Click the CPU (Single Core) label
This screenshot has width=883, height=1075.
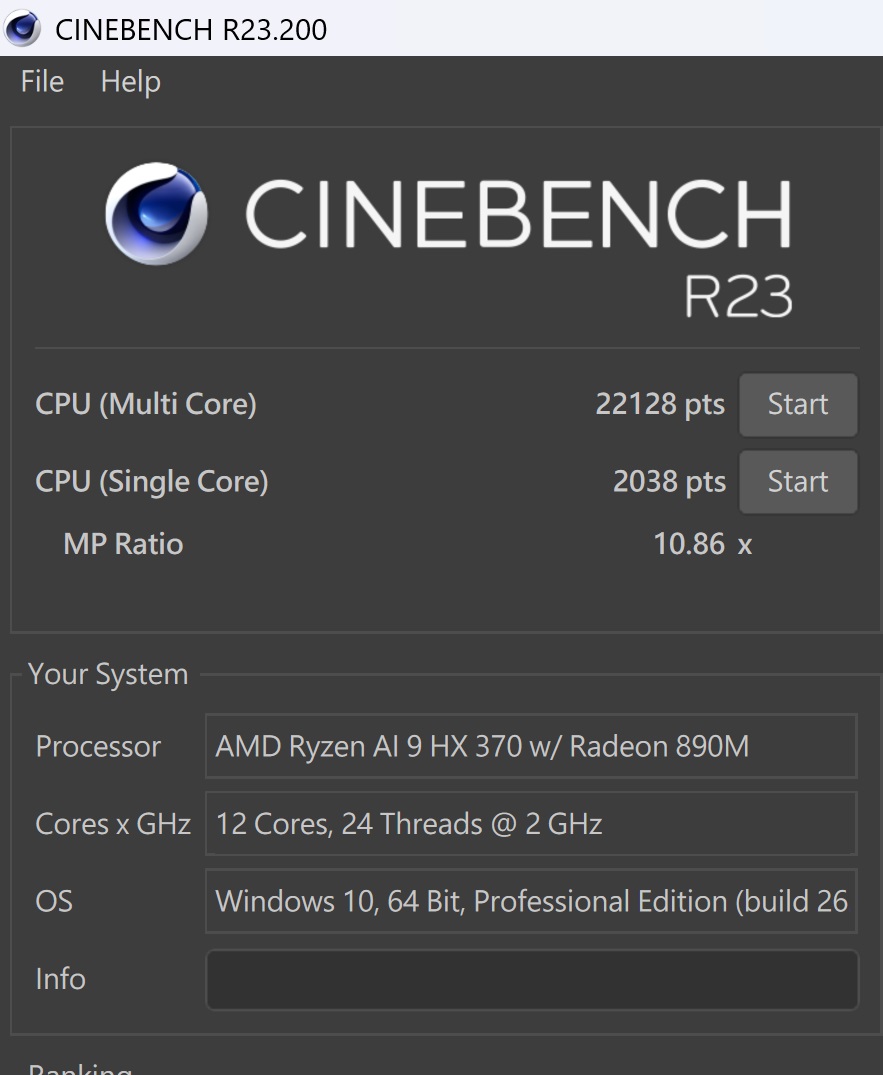click(x=151, y=481)
